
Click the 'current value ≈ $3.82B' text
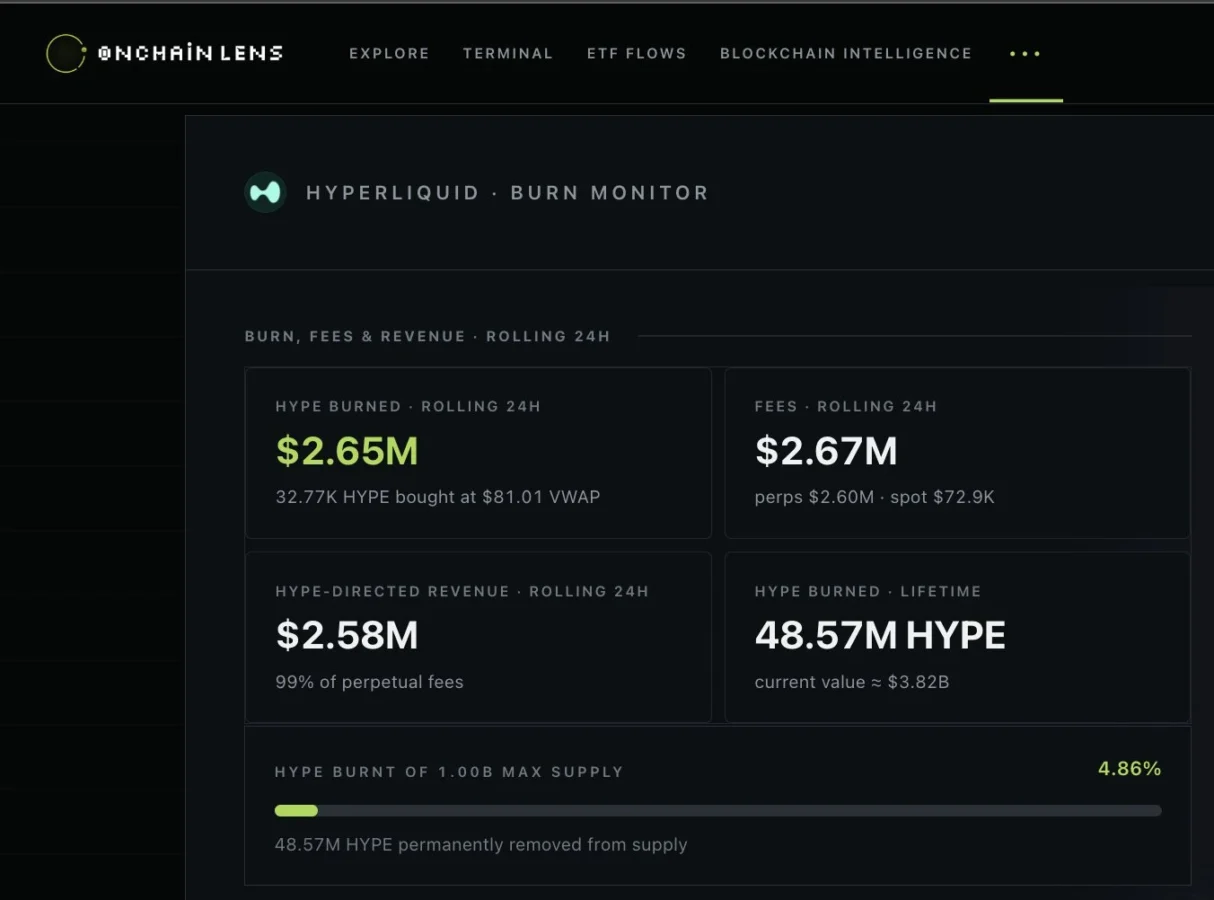point(854,683)
